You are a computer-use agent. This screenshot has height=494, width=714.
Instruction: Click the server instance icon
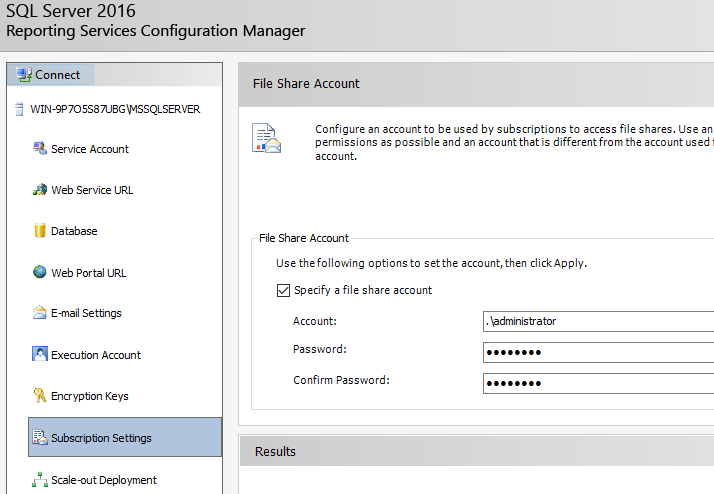21,109
